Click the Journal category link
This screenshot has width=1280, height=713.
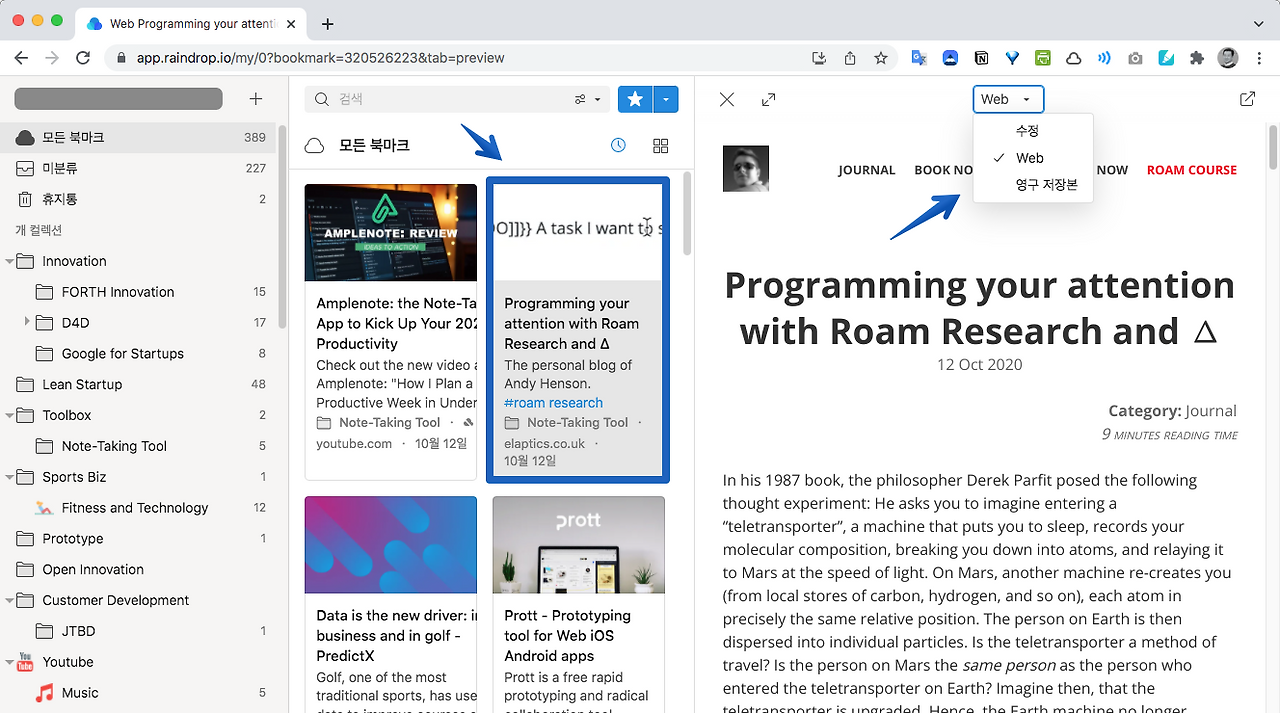[1211, 411]
